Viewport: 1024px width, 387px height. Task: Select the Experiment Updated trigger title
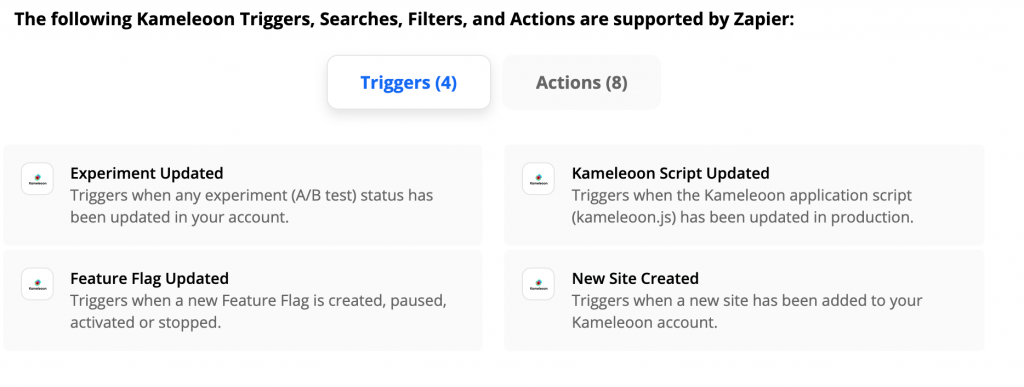[147, 173]
